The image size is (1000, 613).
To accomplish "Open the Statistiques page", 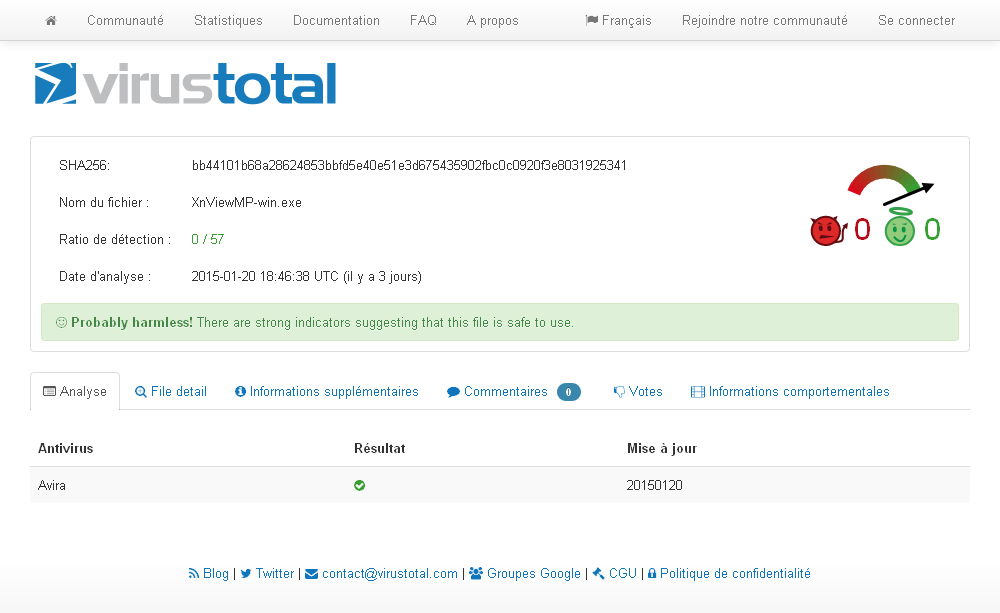I will (228, 20).
